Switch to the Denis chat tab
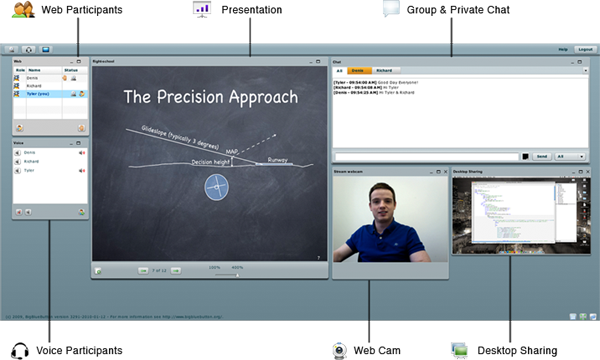This screenshot has height=360, width=600. pos(359,71)
